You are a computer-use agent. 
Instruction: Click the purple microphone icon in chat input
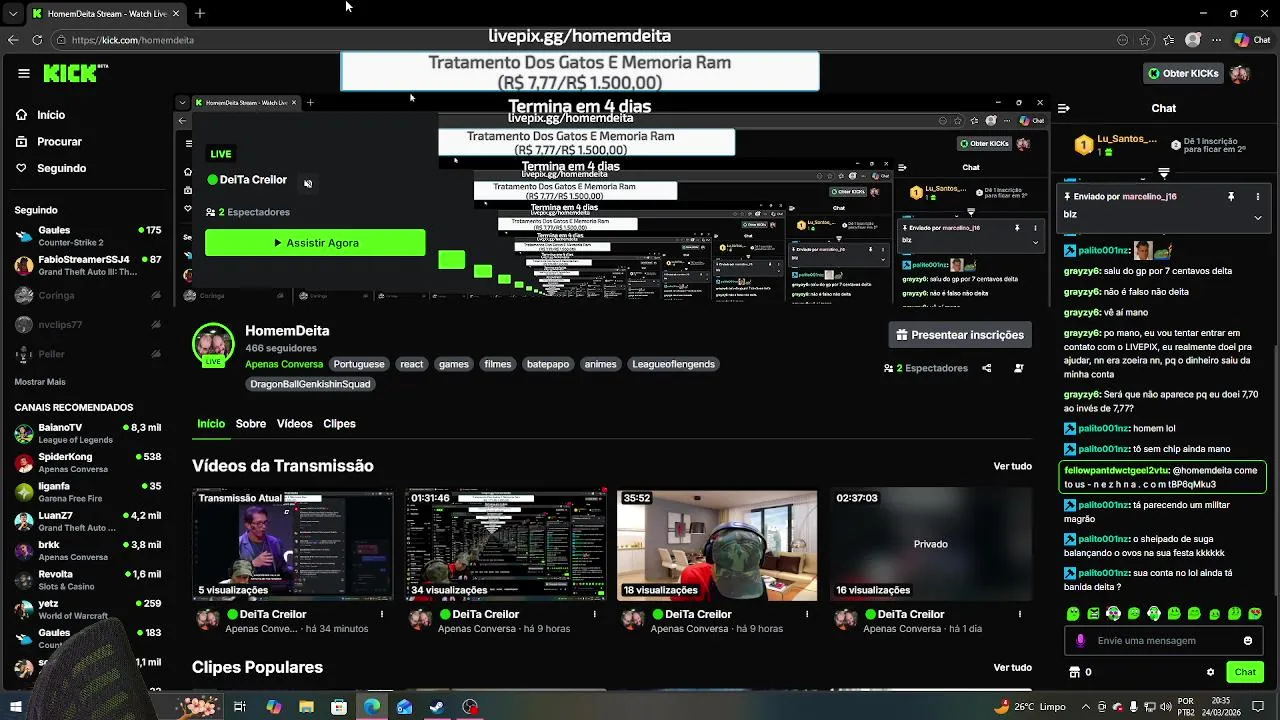(1081, 641)
